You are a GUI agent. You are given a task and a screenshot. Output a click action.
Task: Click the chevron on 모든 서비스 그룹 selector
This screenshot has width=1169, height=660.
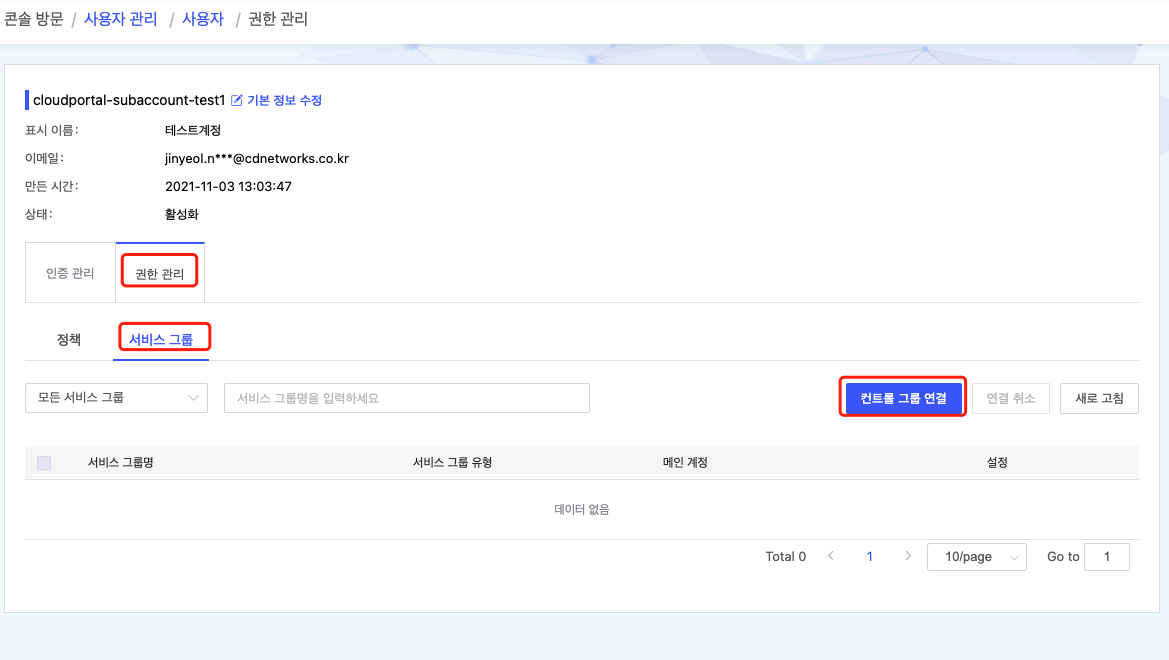(x=196, y=398)
